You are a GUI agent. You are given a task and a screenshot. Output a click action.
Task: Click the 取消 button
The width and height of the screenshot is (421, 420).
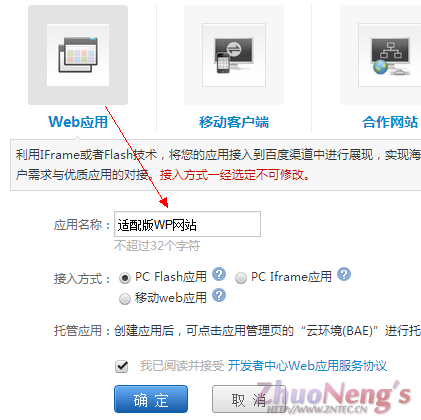[249, 399]
